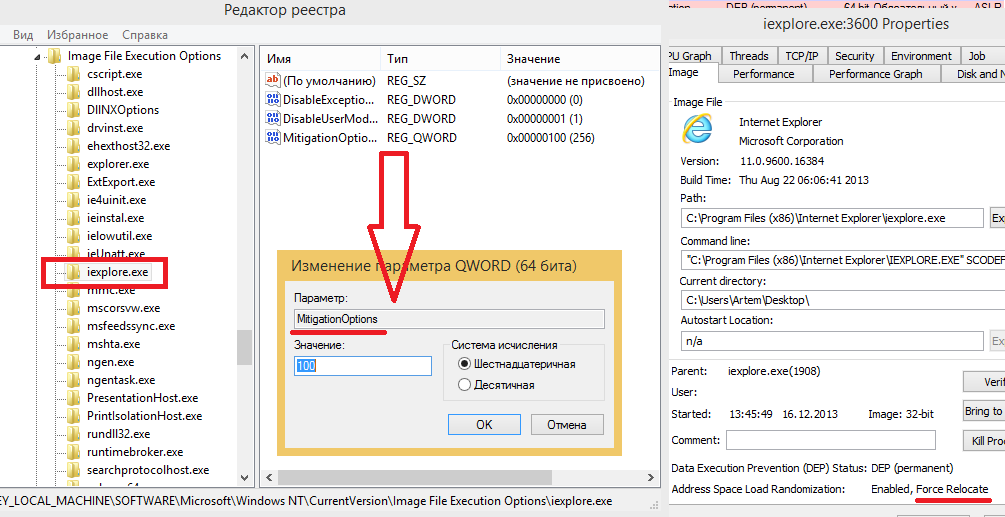Screen dimensions: 1005x517
Task: Click the DisableException binary value icon
Action: [x=273, y=99]
